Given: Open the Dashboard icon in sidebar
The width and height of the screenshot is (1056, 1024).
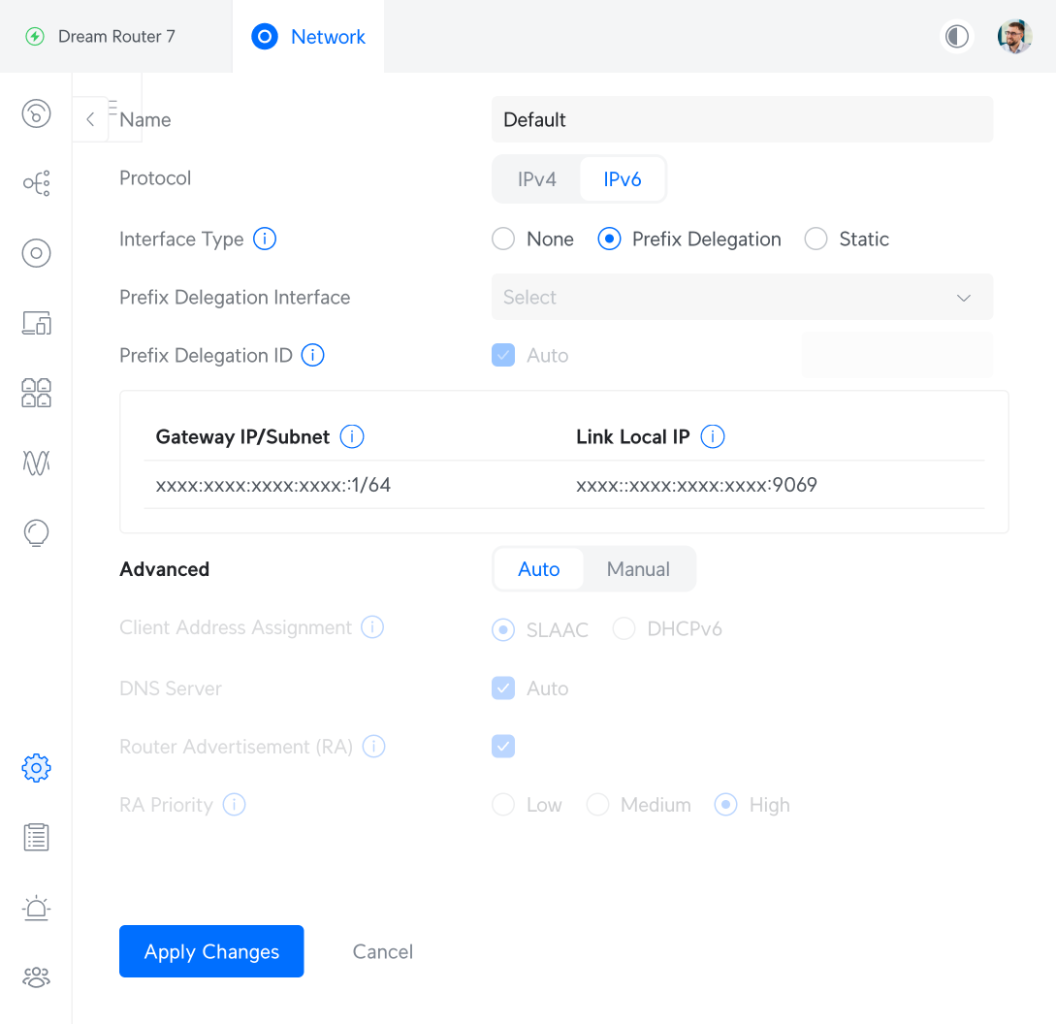Looking at the screenshot, I should pos(36,114).
